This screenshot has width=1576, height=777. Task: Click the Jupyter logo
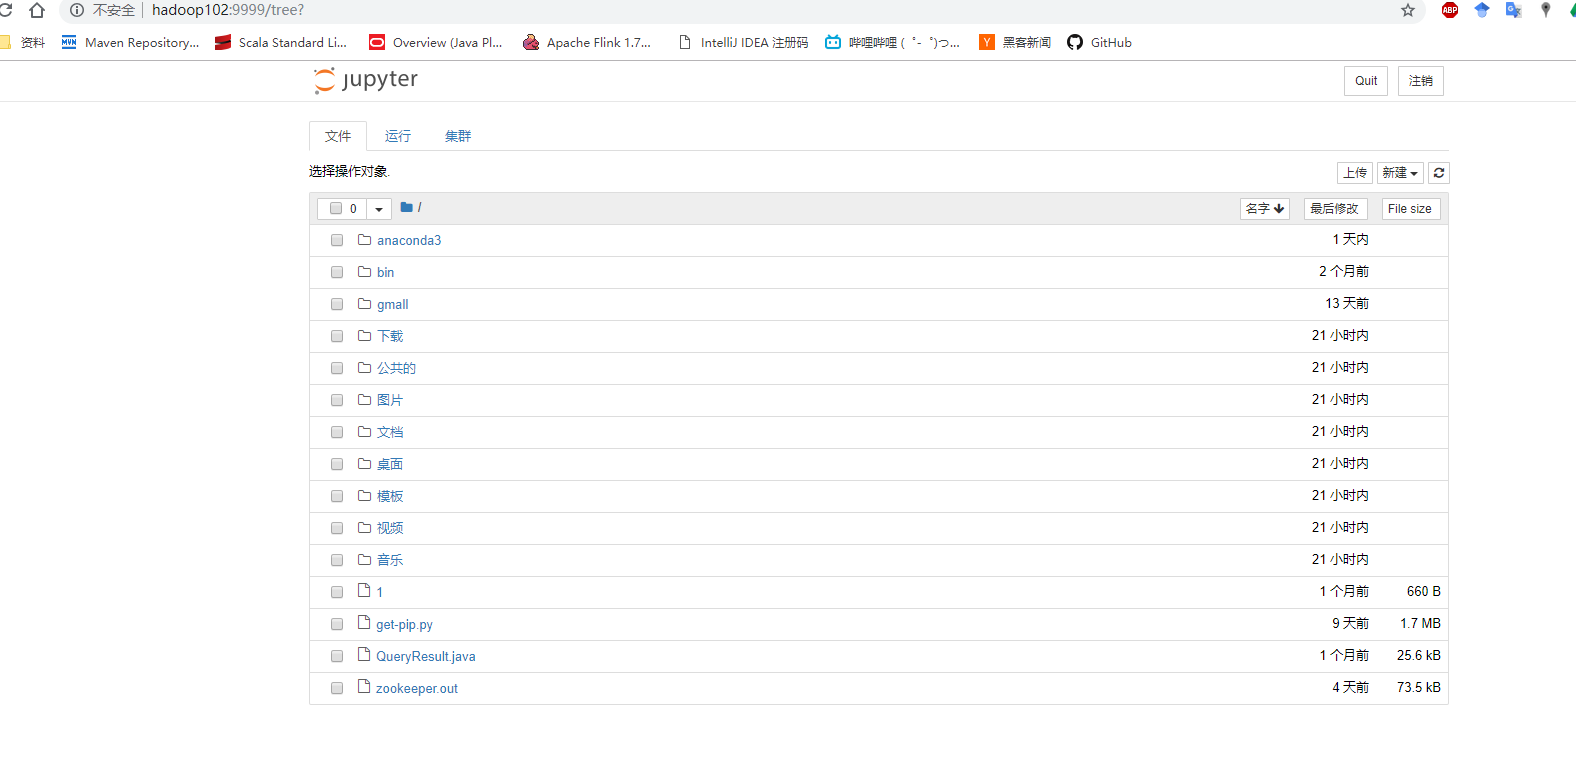tap(365, 80)
